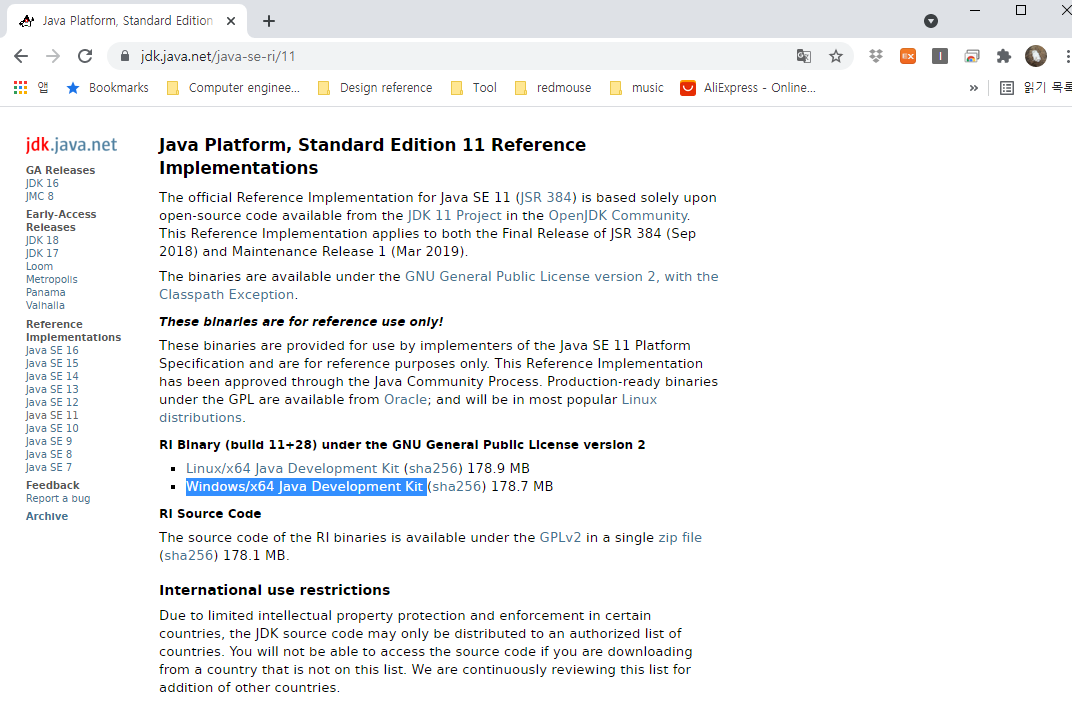This screenshot has height=703, width=1072.
Task: Close the Java Platform tab
Action: click(231, 21)
